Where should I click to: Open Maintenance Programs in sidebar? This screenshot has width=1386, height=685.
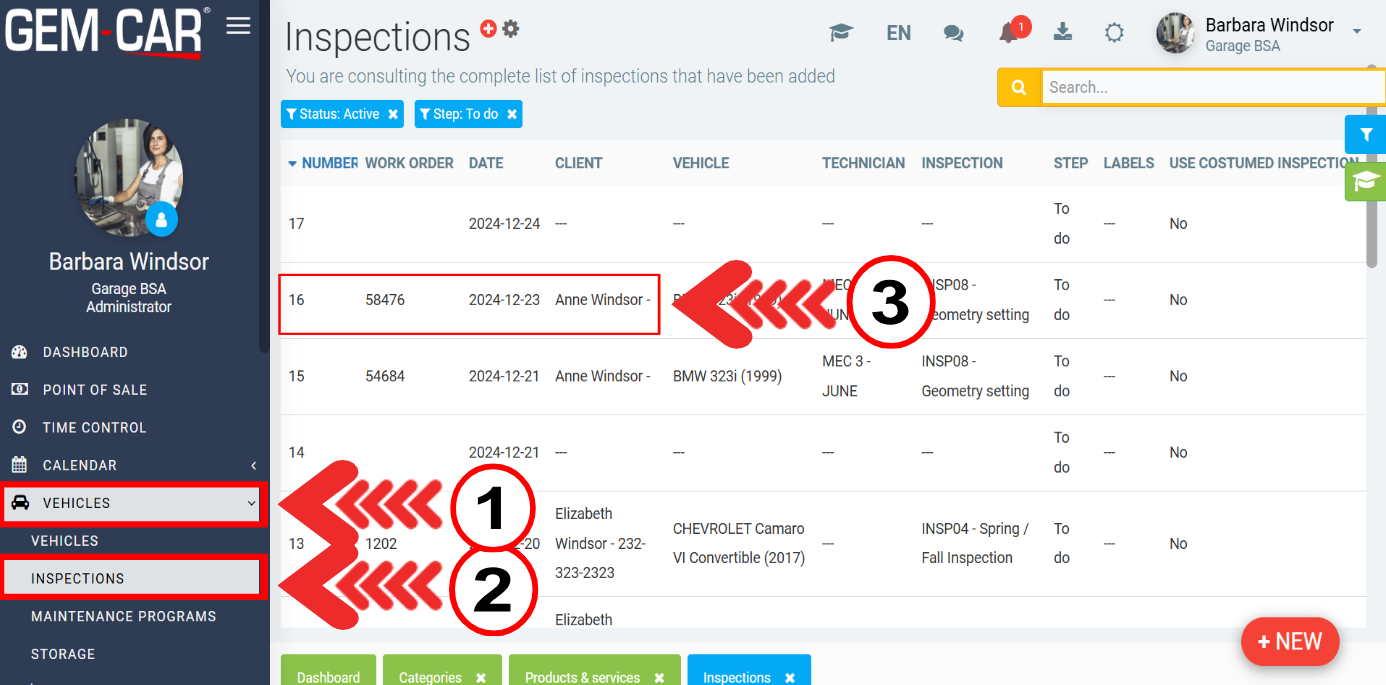tap(123, 616)
